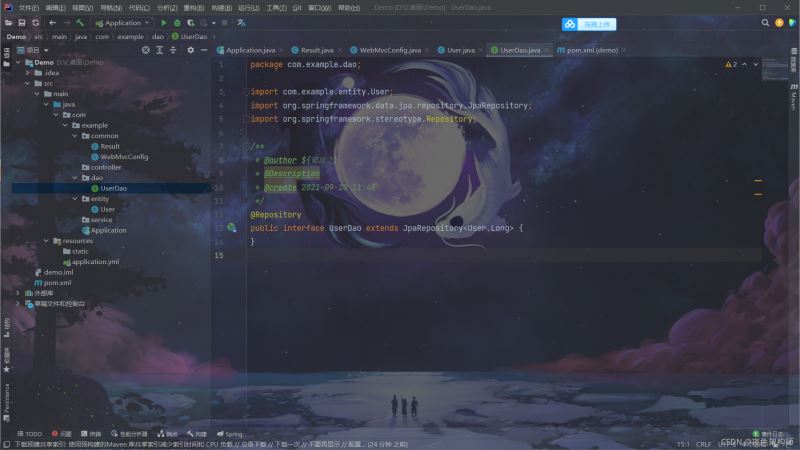The width and height of the screenshot is (800, 450).
Task: Click the example breadcrumb in navigation bar
Action: pos(130,37)
